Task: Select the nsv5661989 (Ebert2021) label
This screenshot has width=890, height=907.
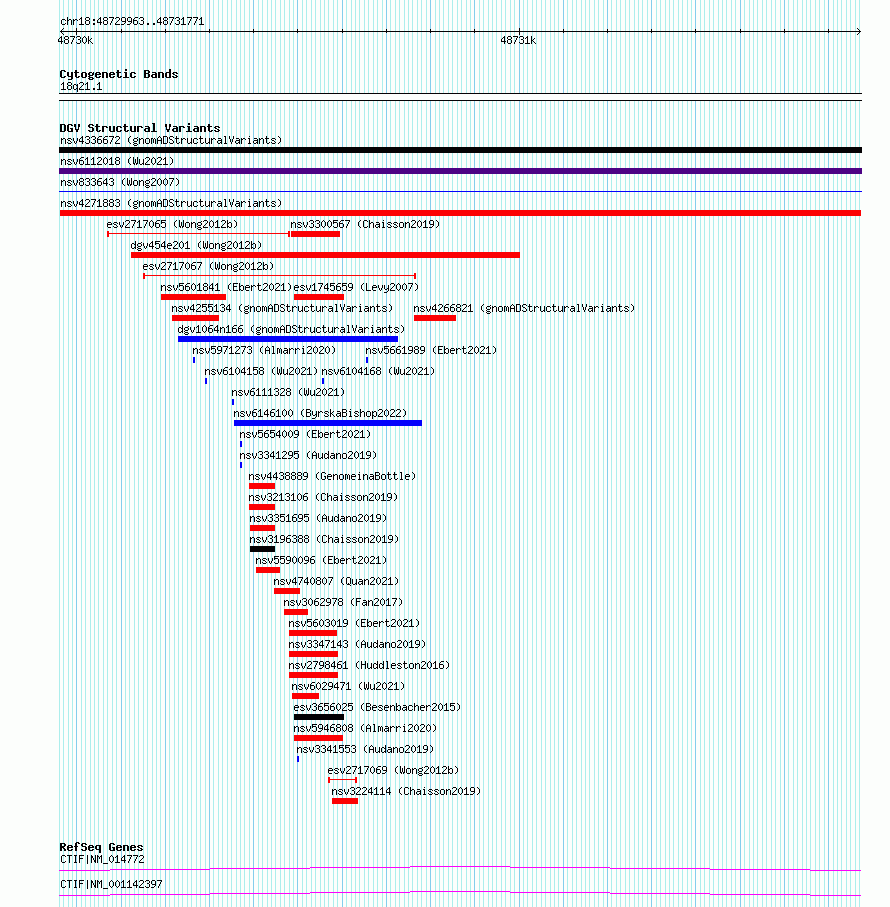Action: coord(431,351)
